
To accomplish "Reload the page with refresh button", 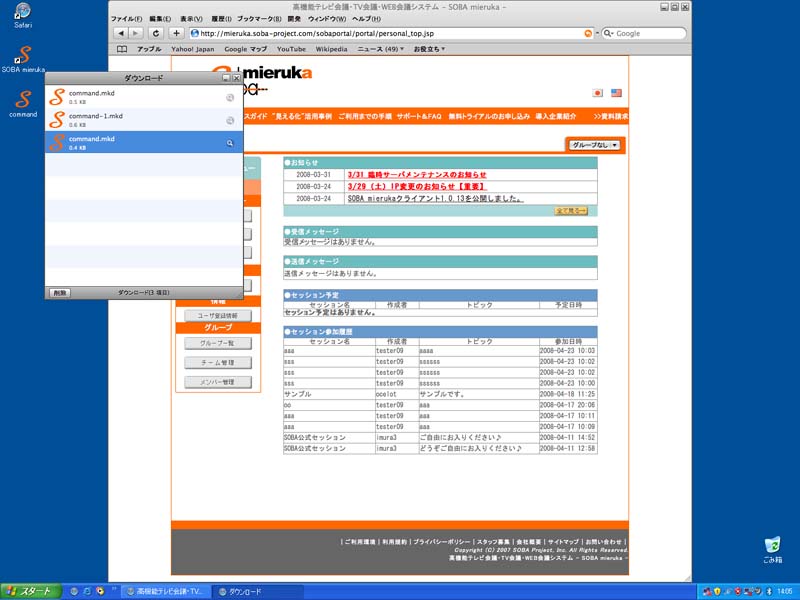I will 156,33.
